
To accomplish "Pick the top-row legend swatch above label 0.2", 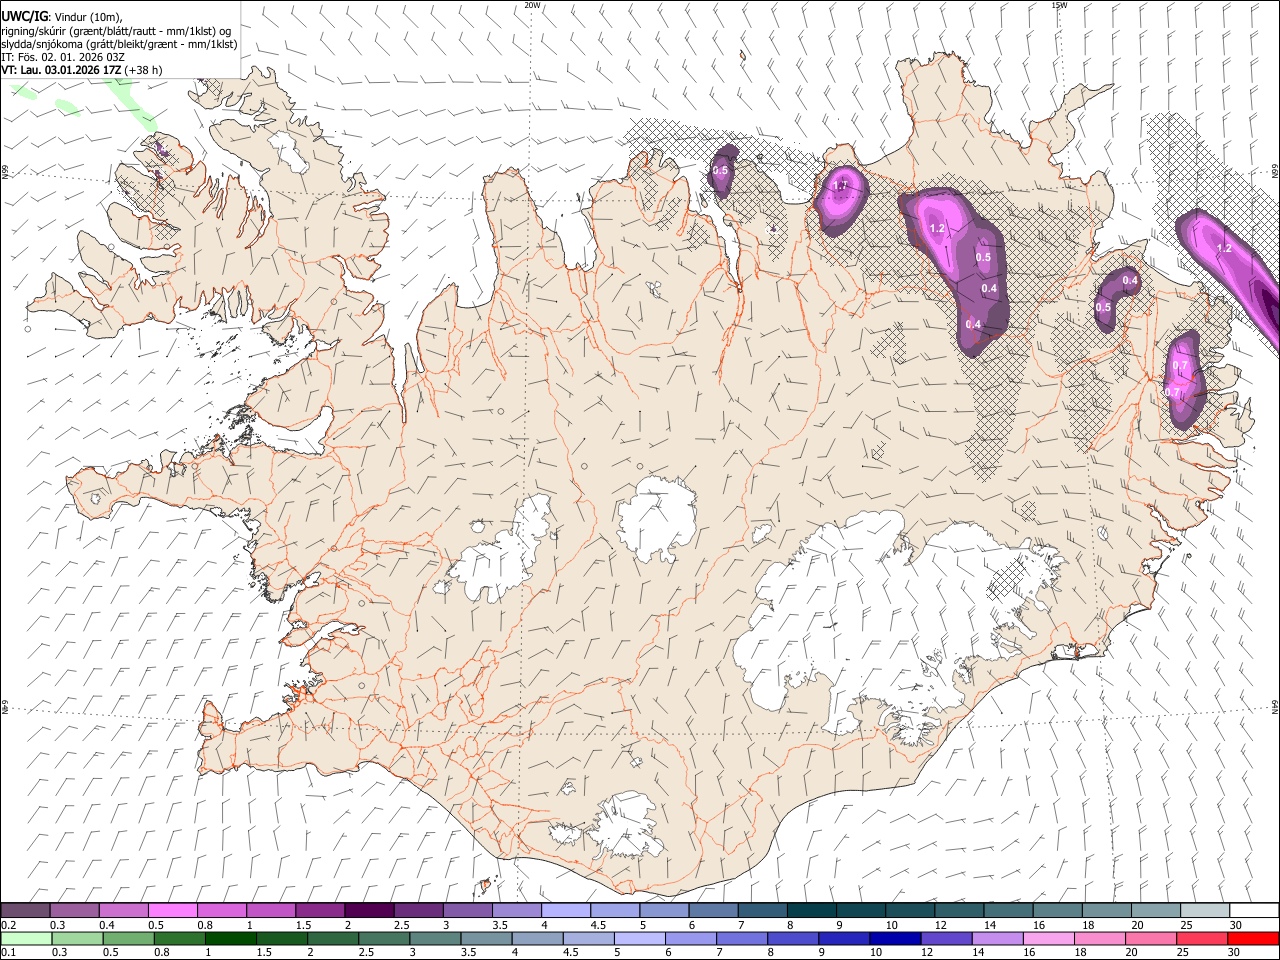I will pyautogui.click(x=25, y=910).
